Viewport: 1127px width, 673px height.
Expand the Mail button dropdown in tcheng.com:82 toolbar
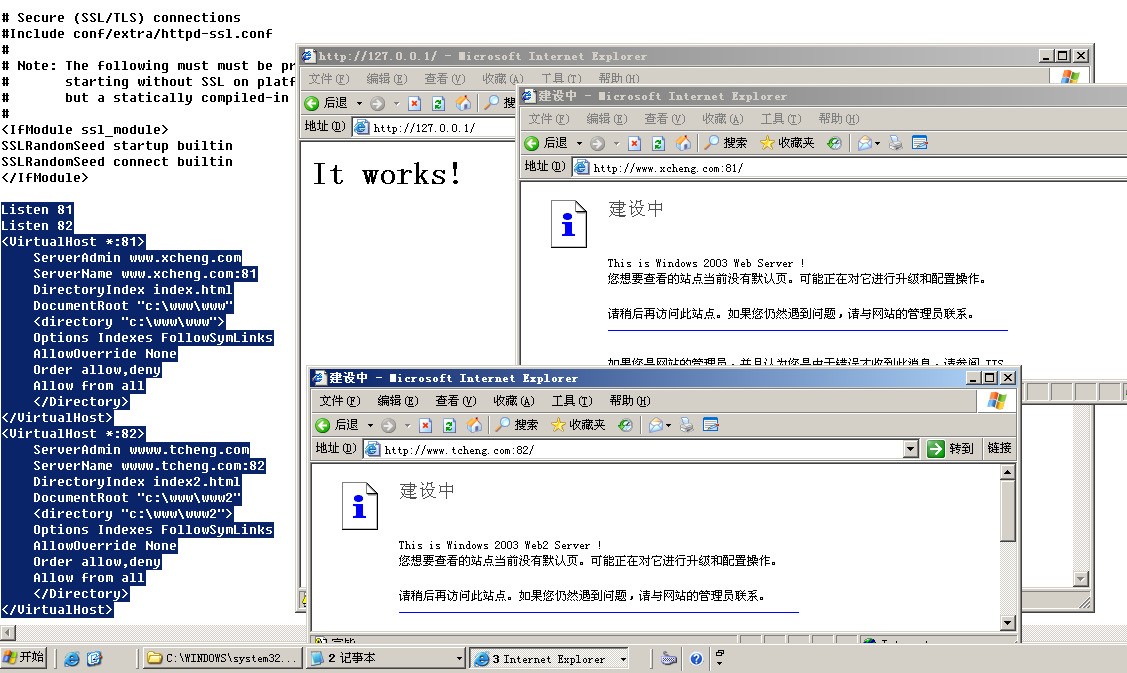[668, 425]
